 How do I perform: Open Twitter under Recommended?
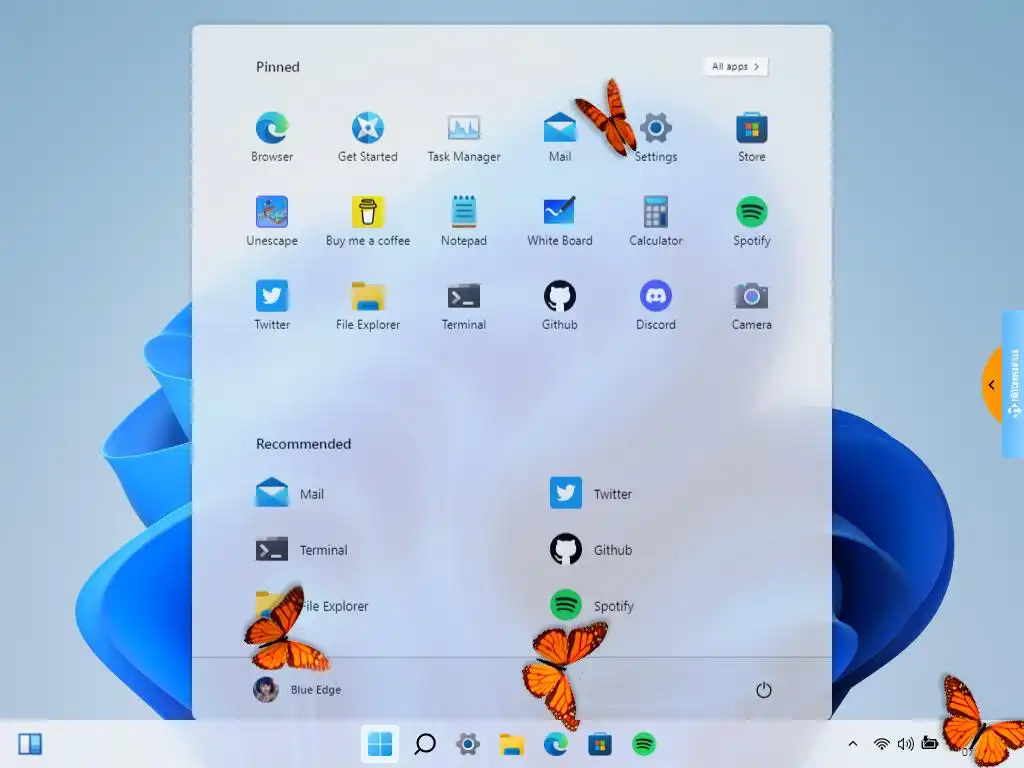point(590,494)
